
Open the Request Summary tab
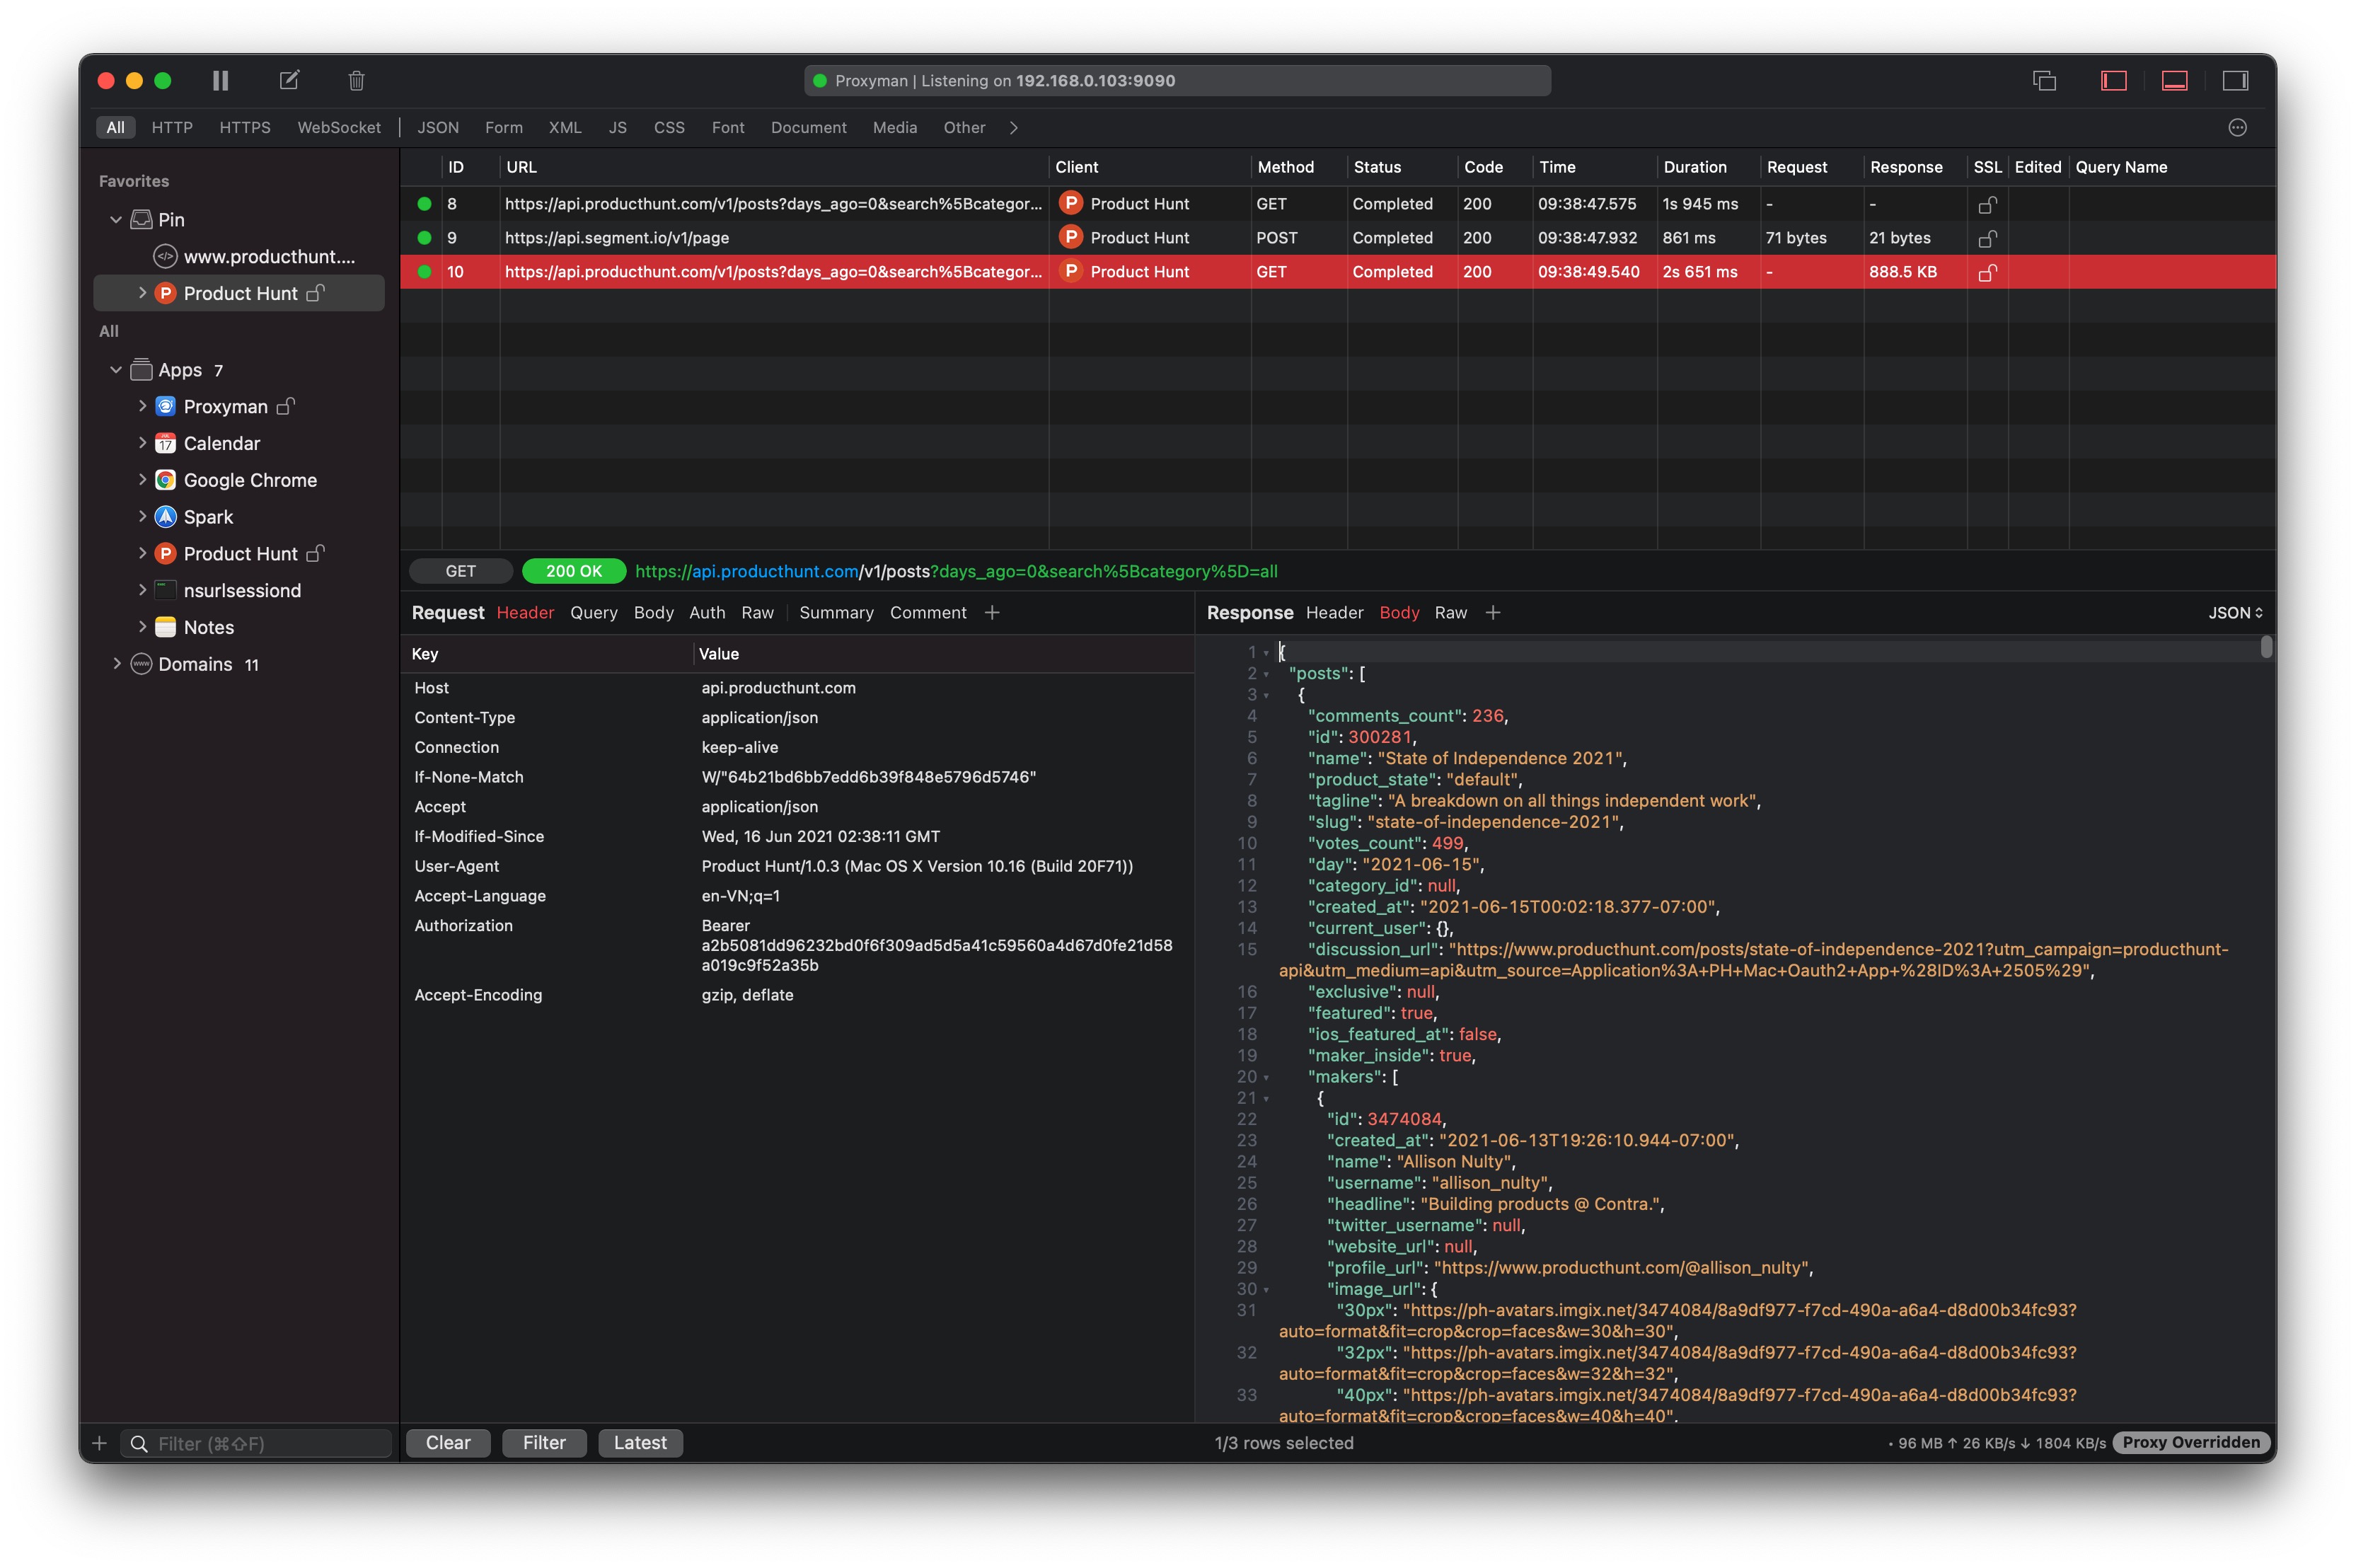pyautogui.click(x=836, y=613)
